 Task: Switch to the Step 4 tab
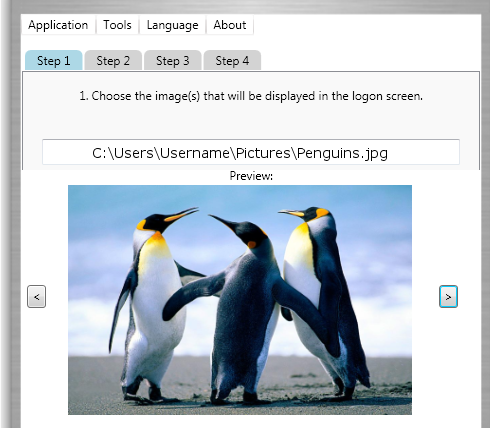click(x=232, y=61)
